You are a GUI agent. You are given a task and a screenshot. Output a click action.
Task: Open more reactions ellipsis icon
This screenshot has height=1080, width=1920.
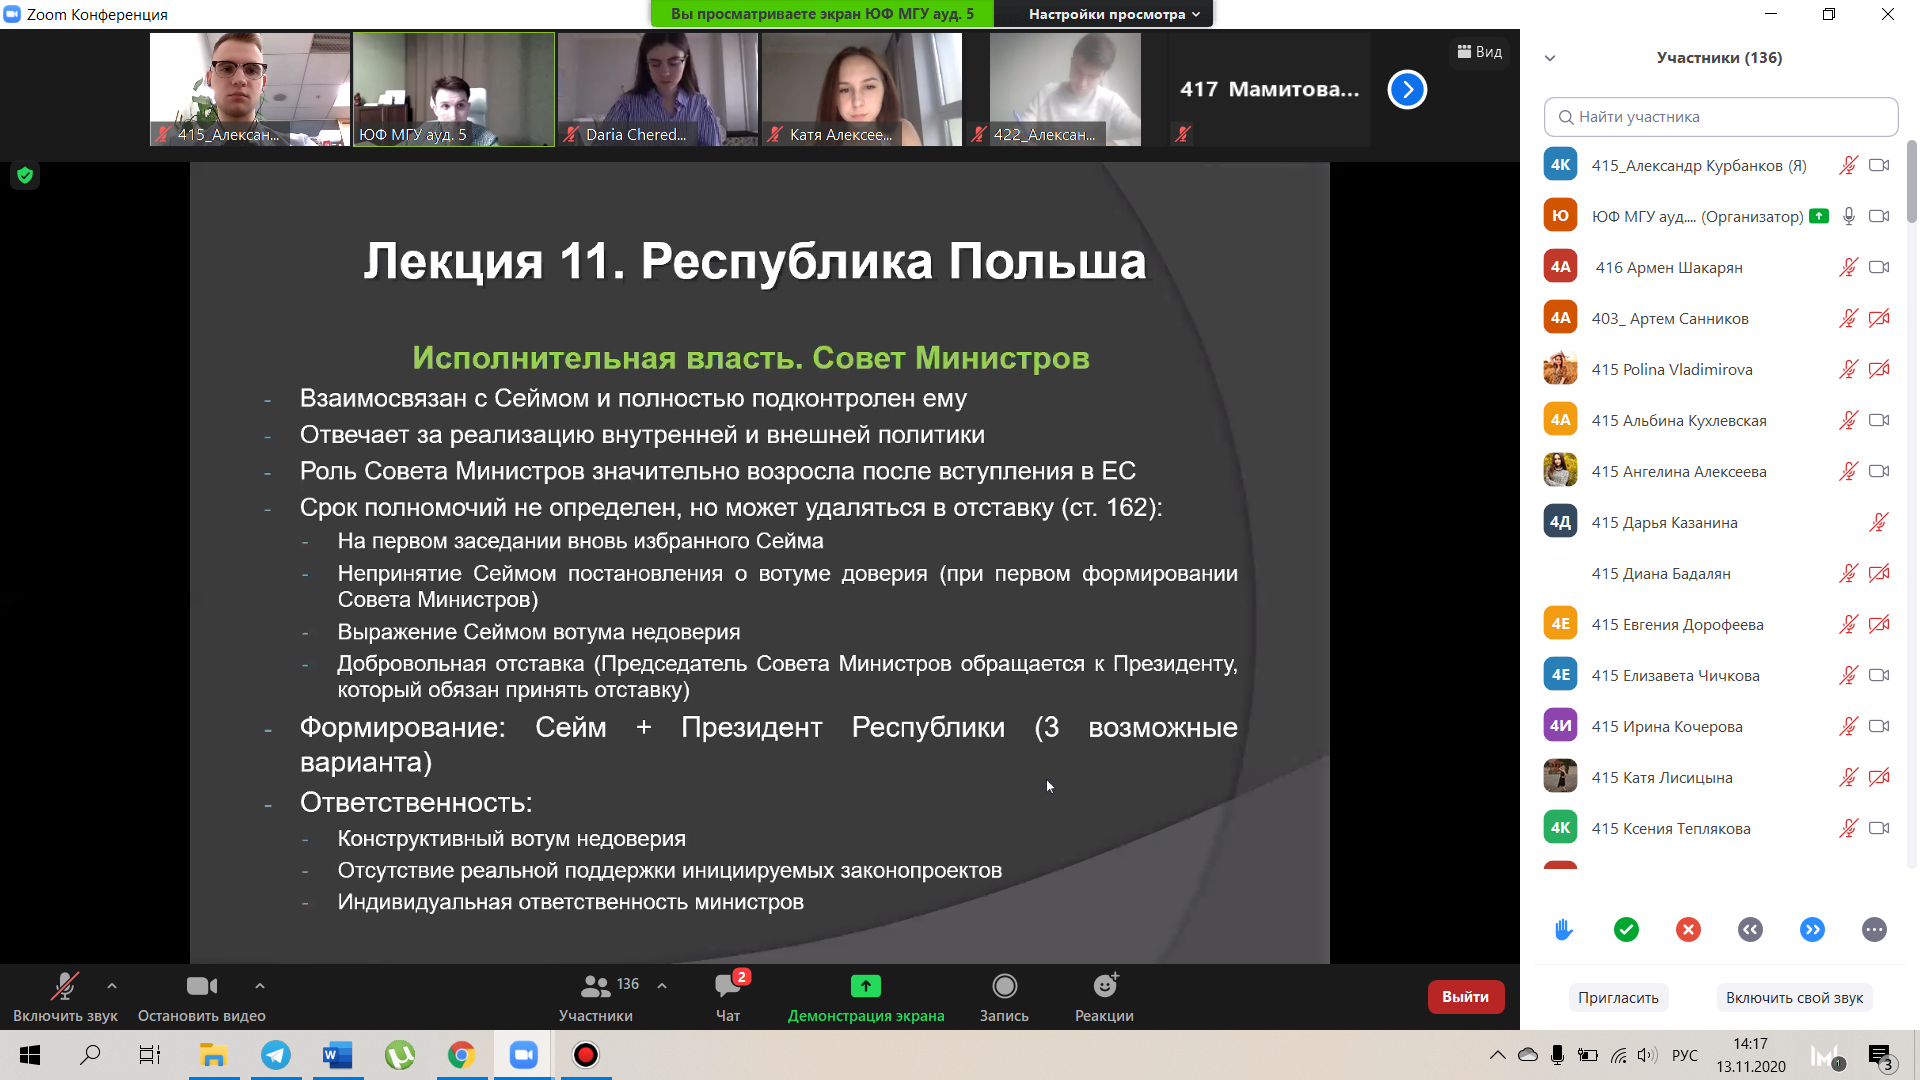(1874, 930)
